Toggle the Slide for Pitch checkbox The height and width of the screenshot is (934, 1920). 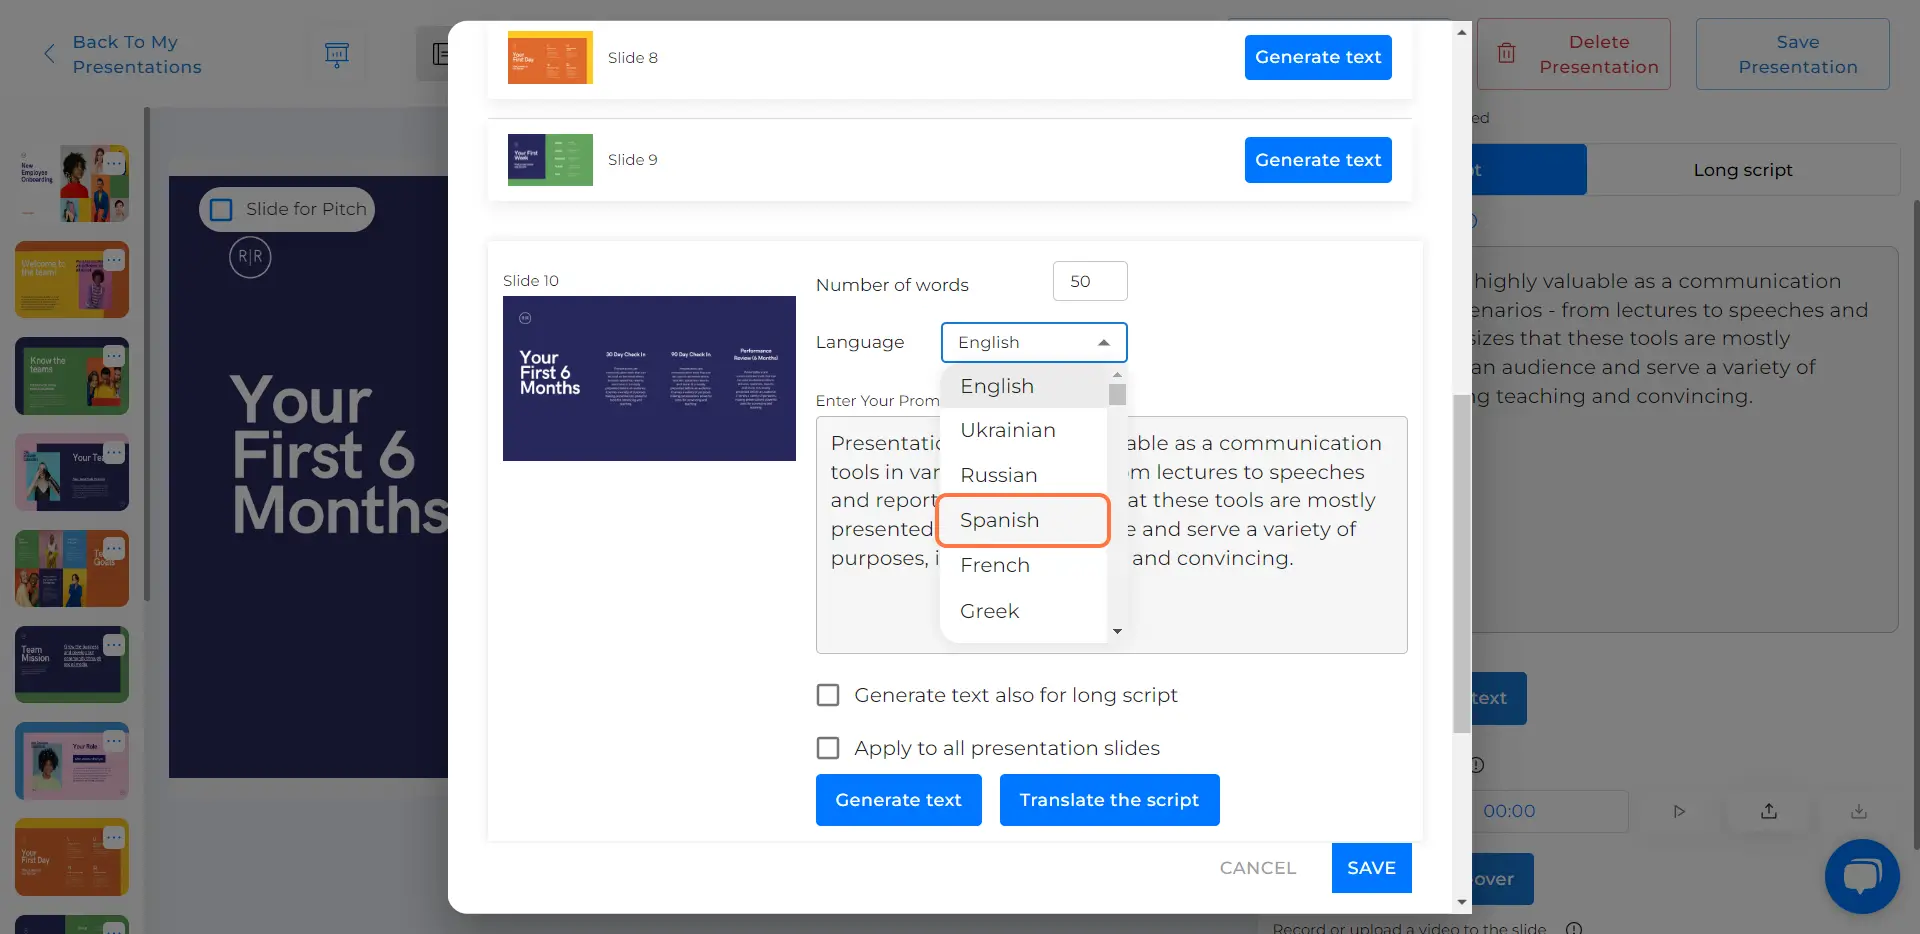tap(221, 209)
